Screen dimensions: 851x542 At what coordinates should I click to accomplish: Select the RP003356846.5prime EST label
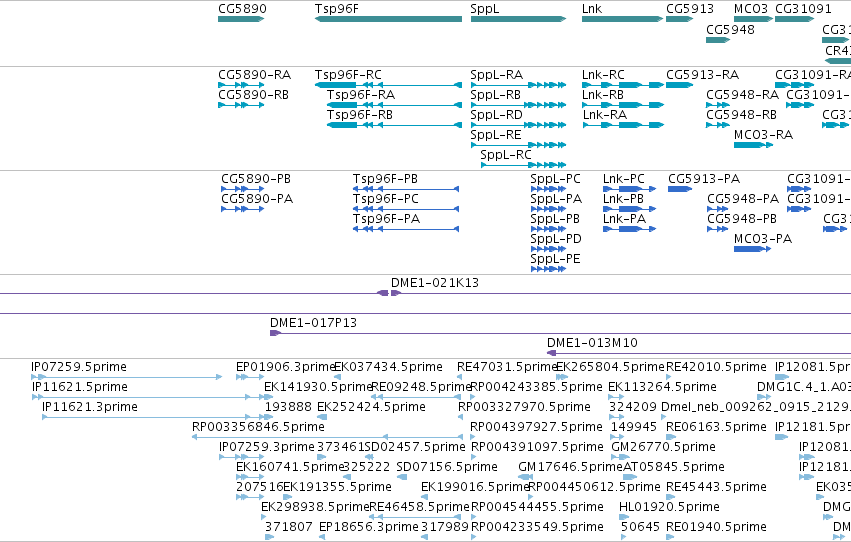tap(258, 427)
